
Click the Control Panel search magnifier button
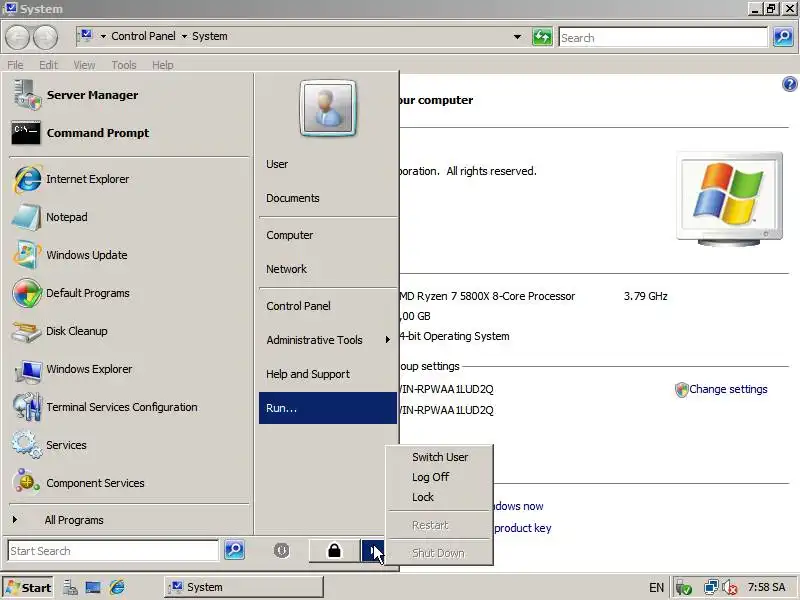(783, 37)
